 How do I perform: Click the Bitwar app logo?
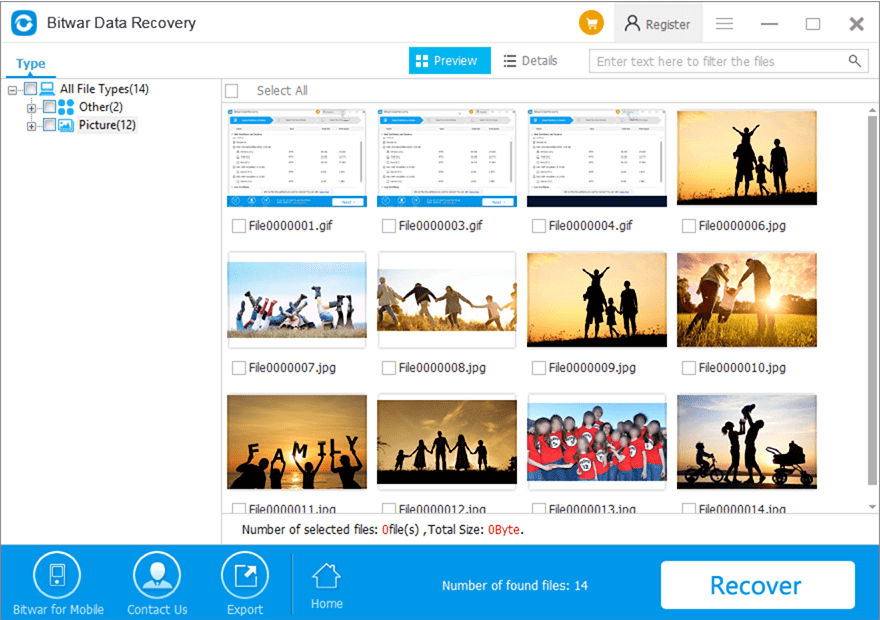click(x=24, y=23)
